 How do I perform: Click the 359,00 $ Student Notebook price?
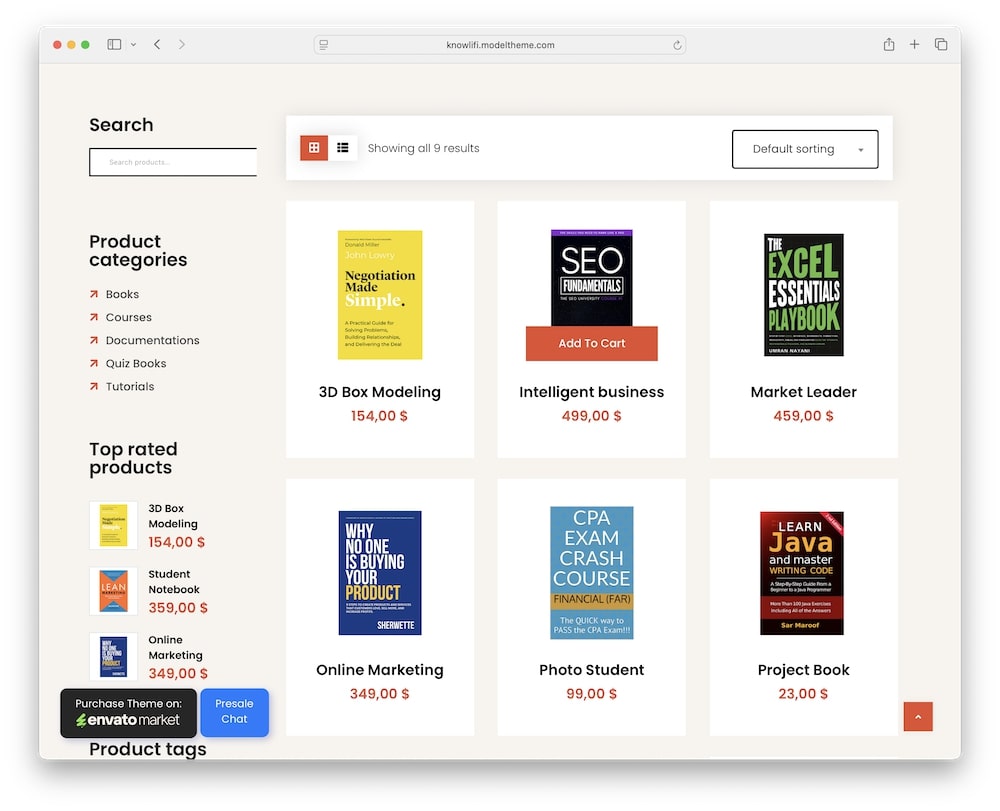pyautogui.click(x=178, y=608)
